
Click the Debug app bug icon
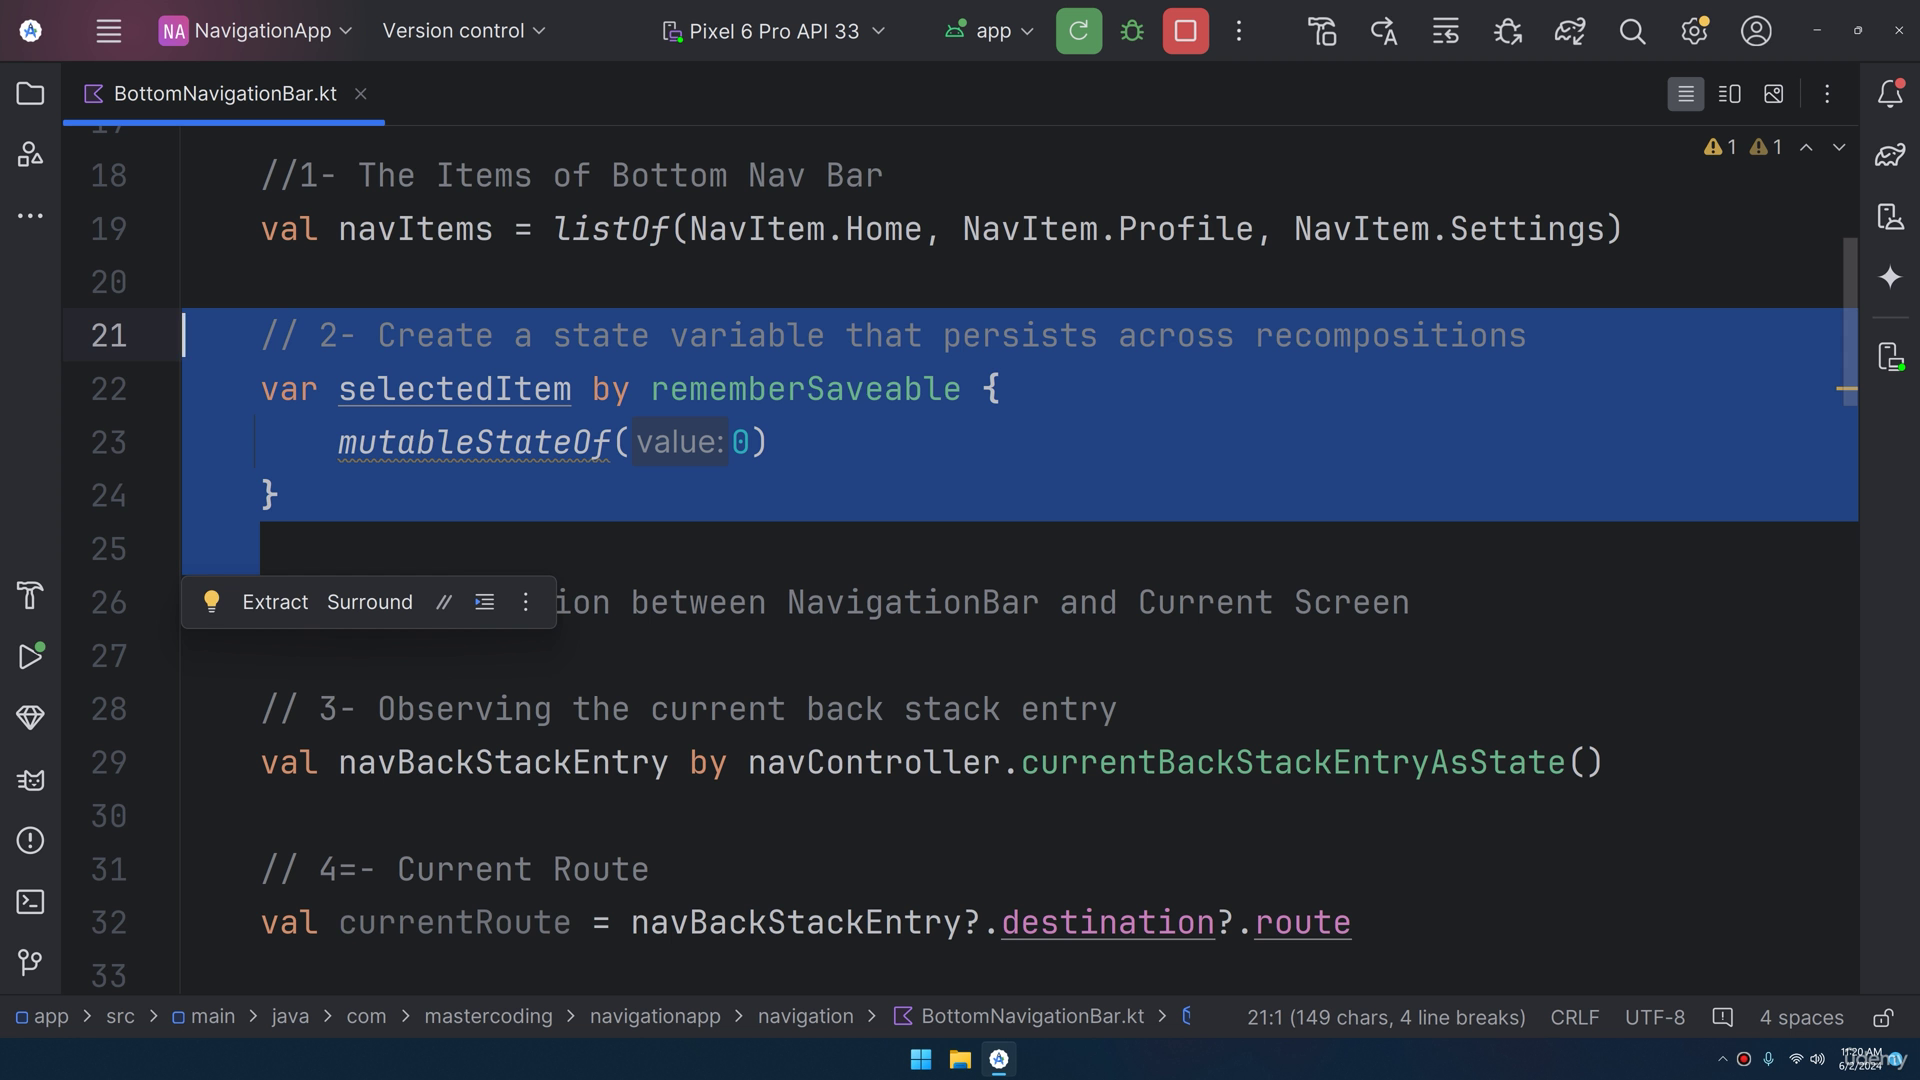(1132, 31)
